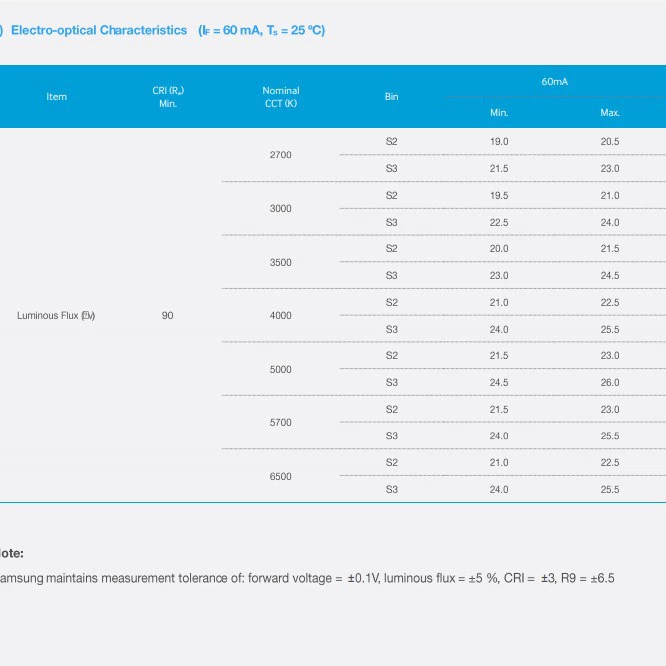This screenshot has width=666, height=666.
Task: Click the S3 bin cell for 5000 K
Action: (x=392, y=383)
